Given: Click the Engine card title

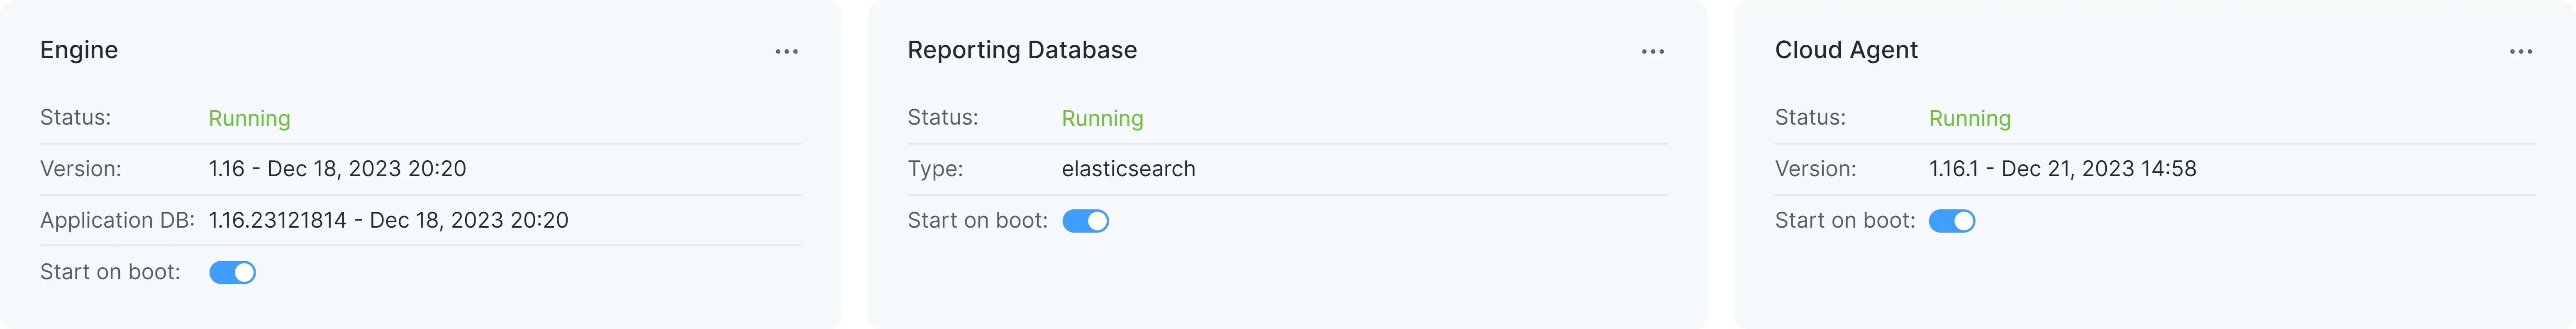Looking at the screenshot, I should (x=79, y=50).
